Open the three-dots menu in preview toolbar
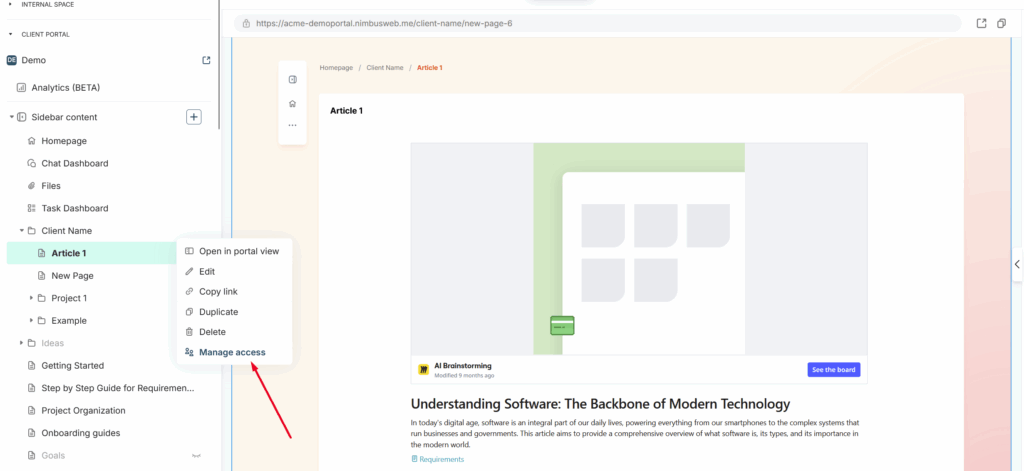Screen dimensions: 1024x471 (x=292, y=125)
